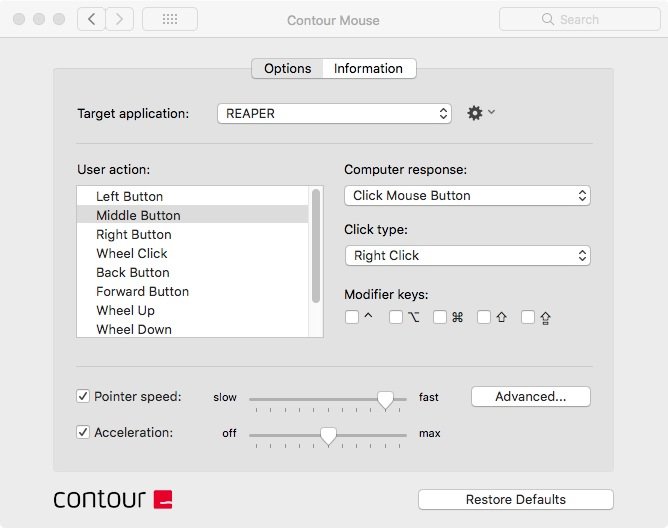Show all preferences grid button
668x528 pixels.
170,19
